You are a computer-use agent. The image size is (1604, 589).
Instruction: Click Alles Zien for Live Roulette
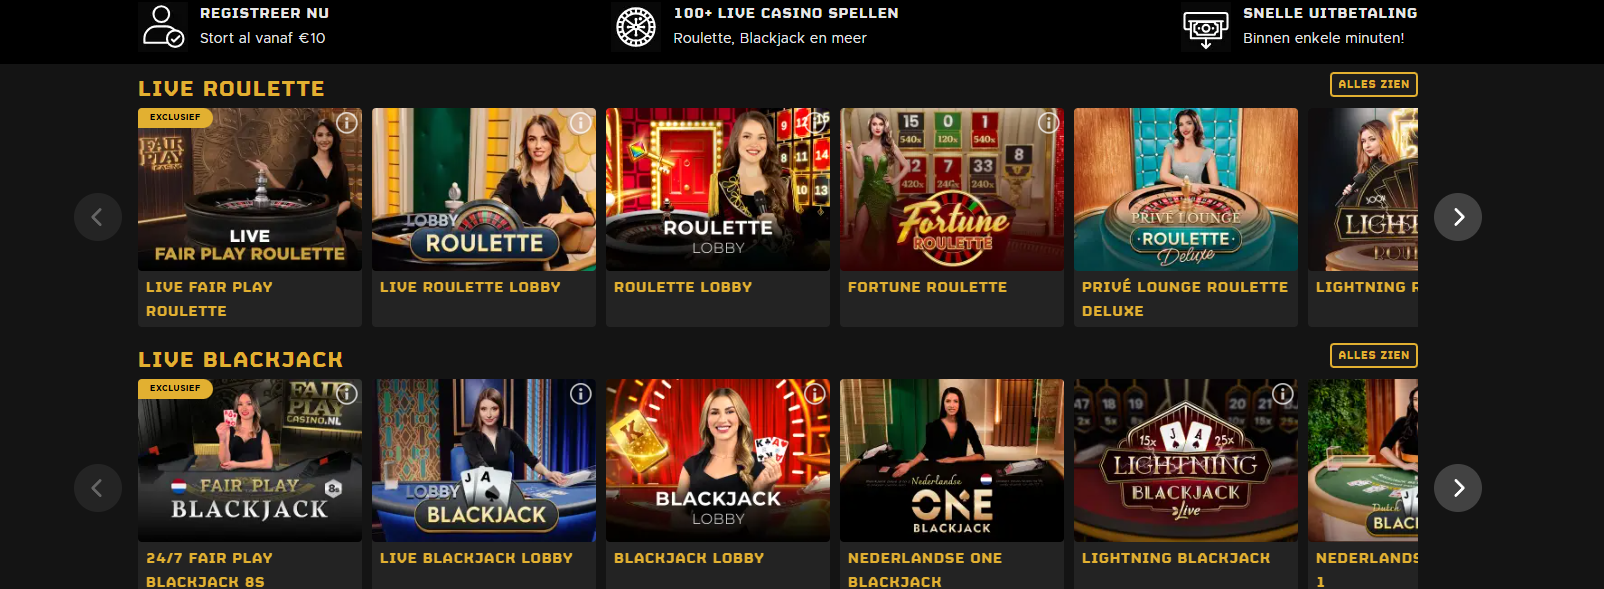point(1374,84)
